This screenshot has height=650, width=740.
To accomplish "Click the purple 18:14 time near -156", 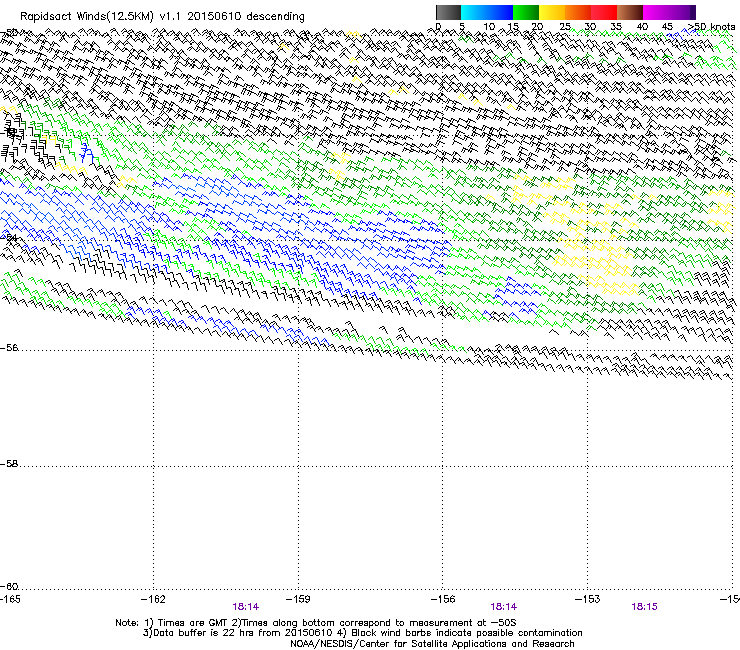I will point(504,607).
